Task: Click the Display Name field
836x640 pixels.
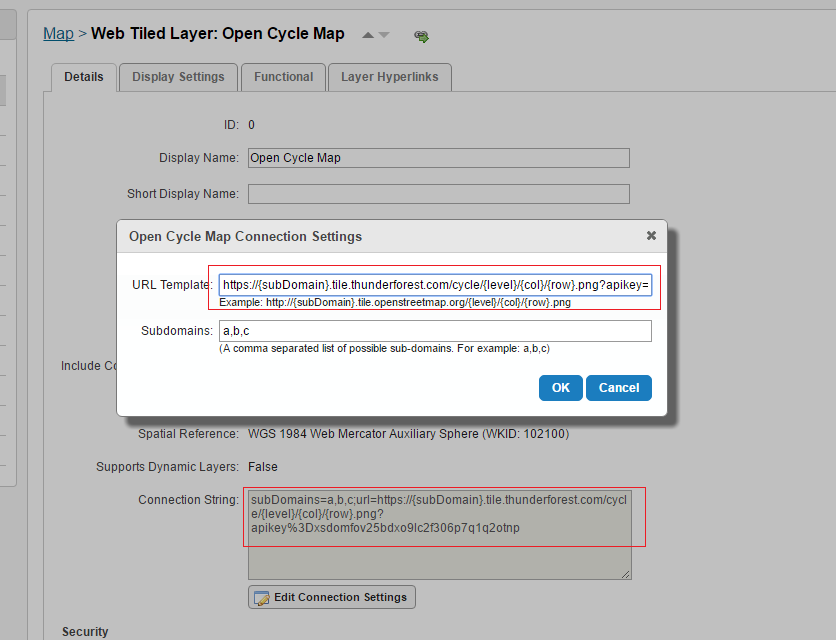Action: pyautogui.click(x=439, y=158)
